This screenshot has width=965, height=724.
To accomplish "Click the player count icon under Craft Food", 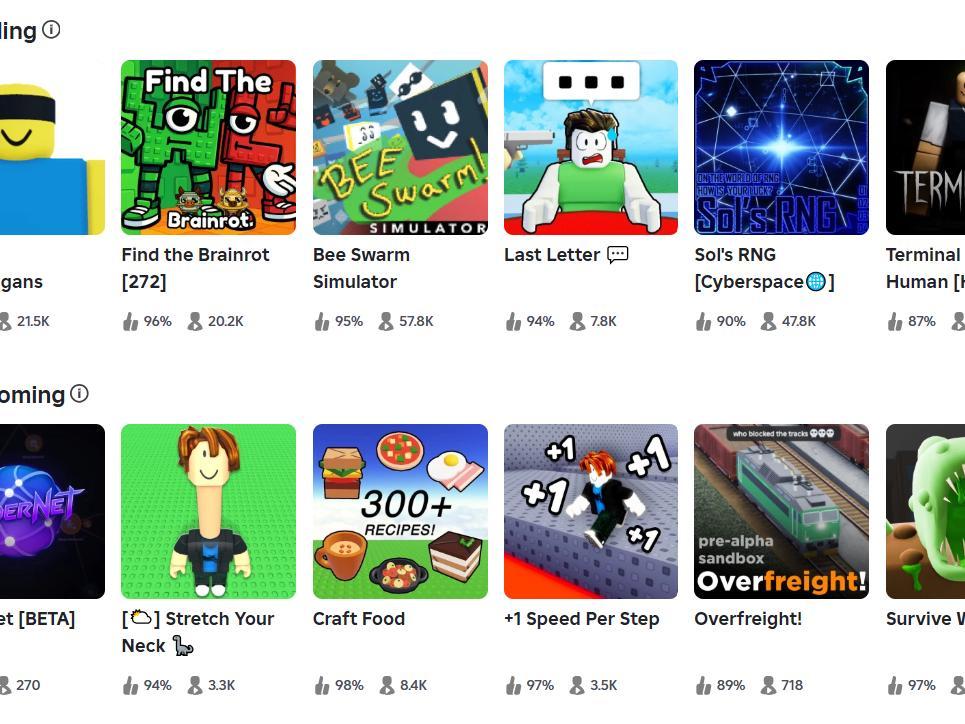I will click(x=387, y=685).
